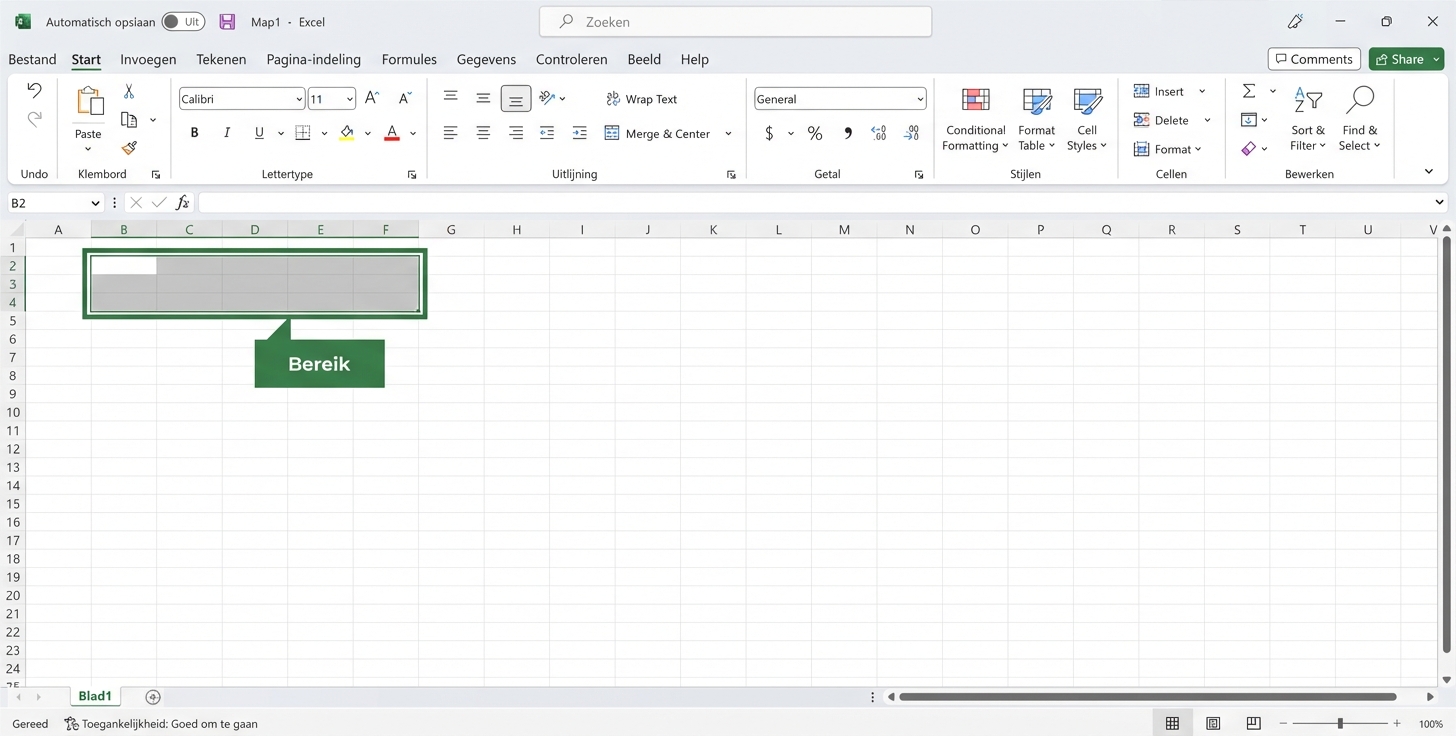The image size is (1456, 736).
Task: Toggle italic formatting
Action: tap(226, 132)
